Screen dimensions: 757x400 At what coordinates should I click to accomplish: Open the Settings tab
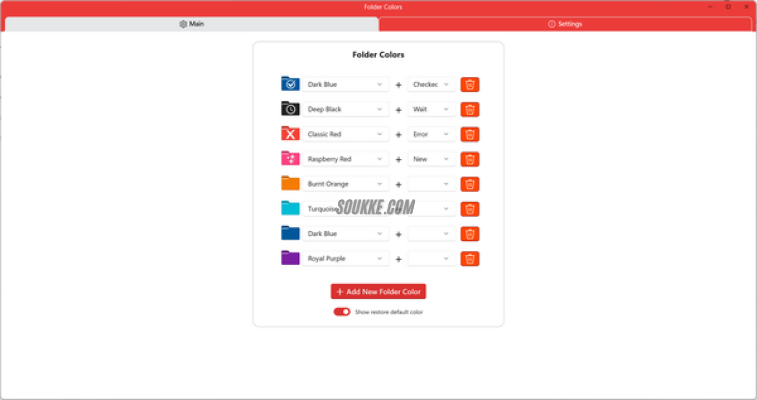565,24
